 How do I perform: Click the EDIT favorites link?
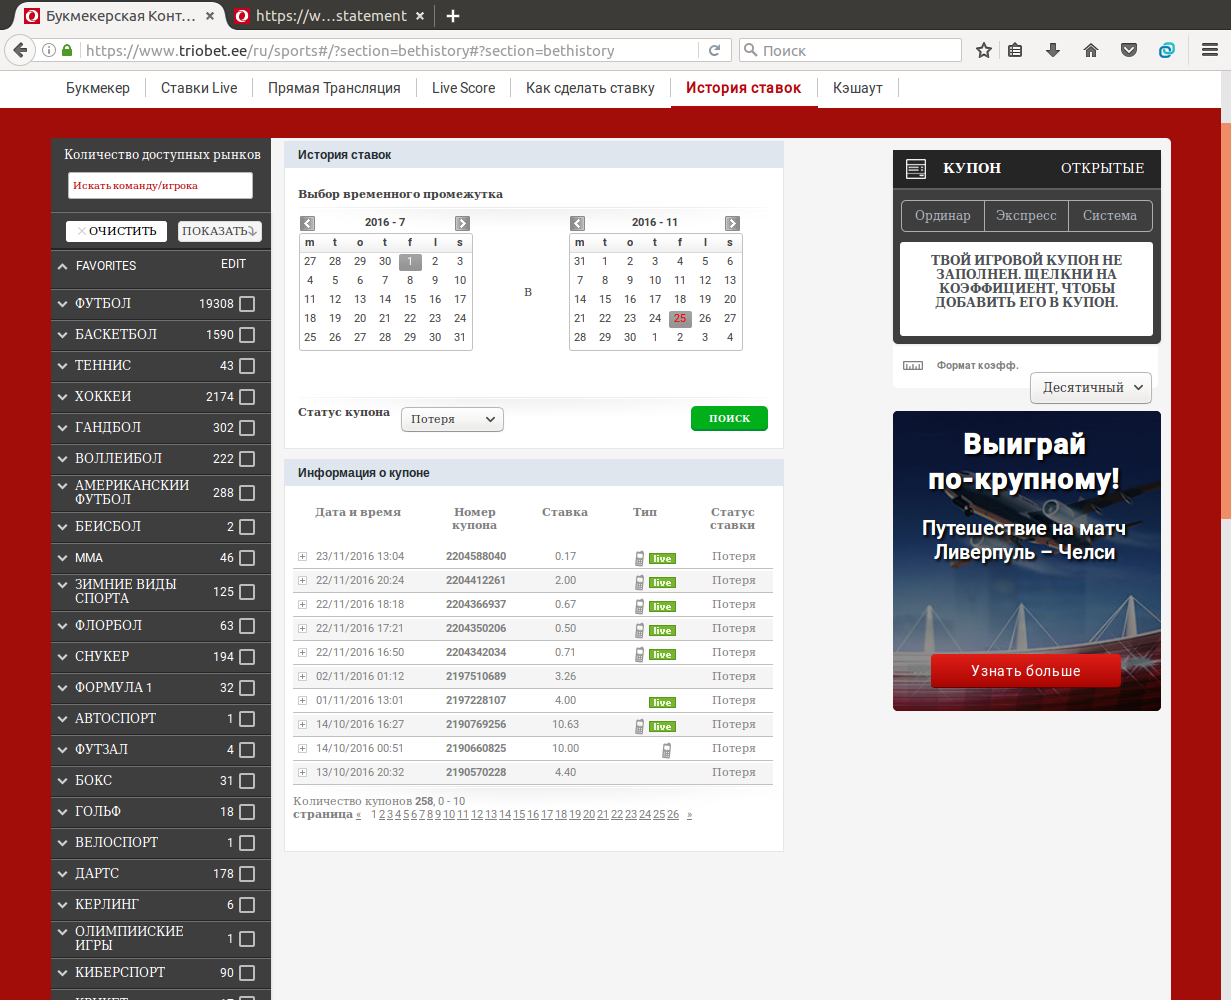(233, 265)
